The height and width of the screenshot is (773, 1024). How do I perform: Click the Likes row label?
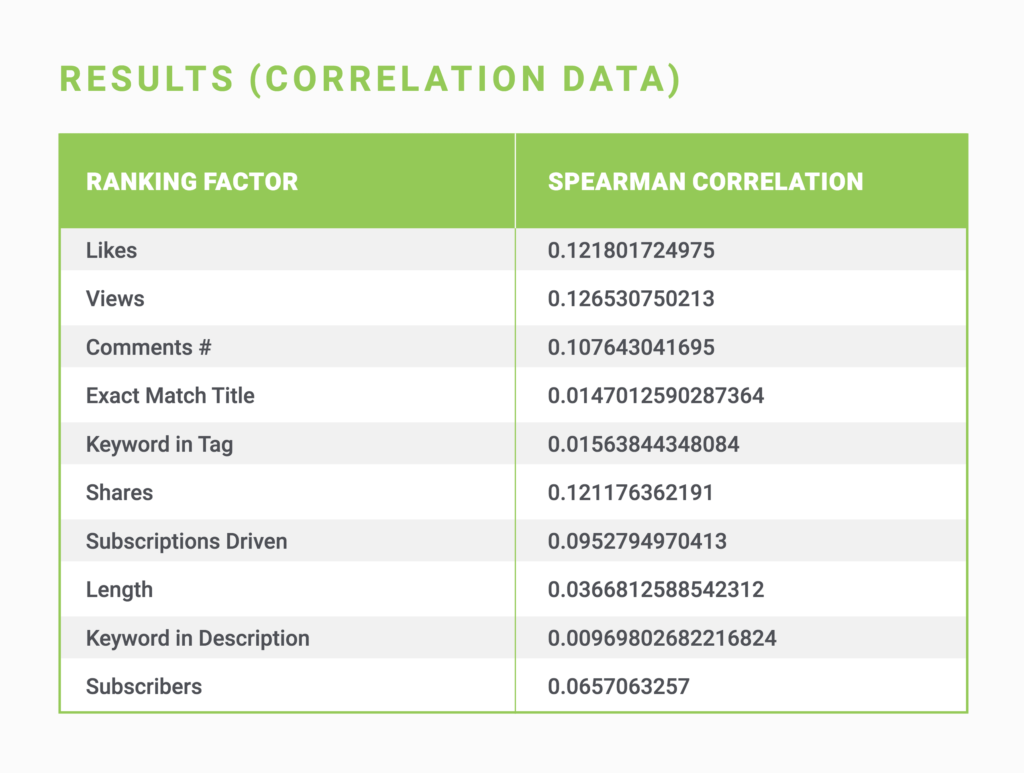click(x=111, y=250)
